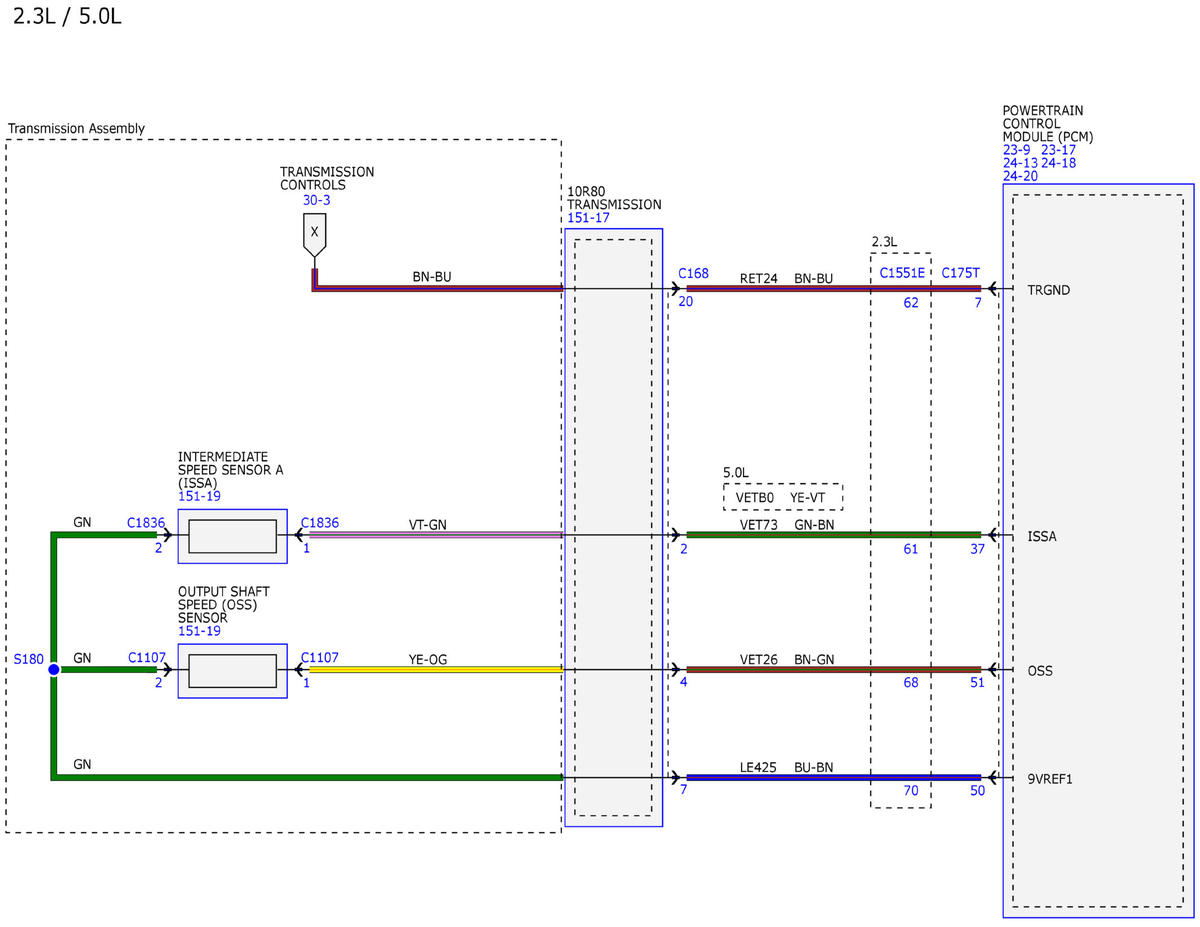Click the C1836 label at ISSA pin 1
This screenshot has height=927, width=1200.
pos(320,522)
